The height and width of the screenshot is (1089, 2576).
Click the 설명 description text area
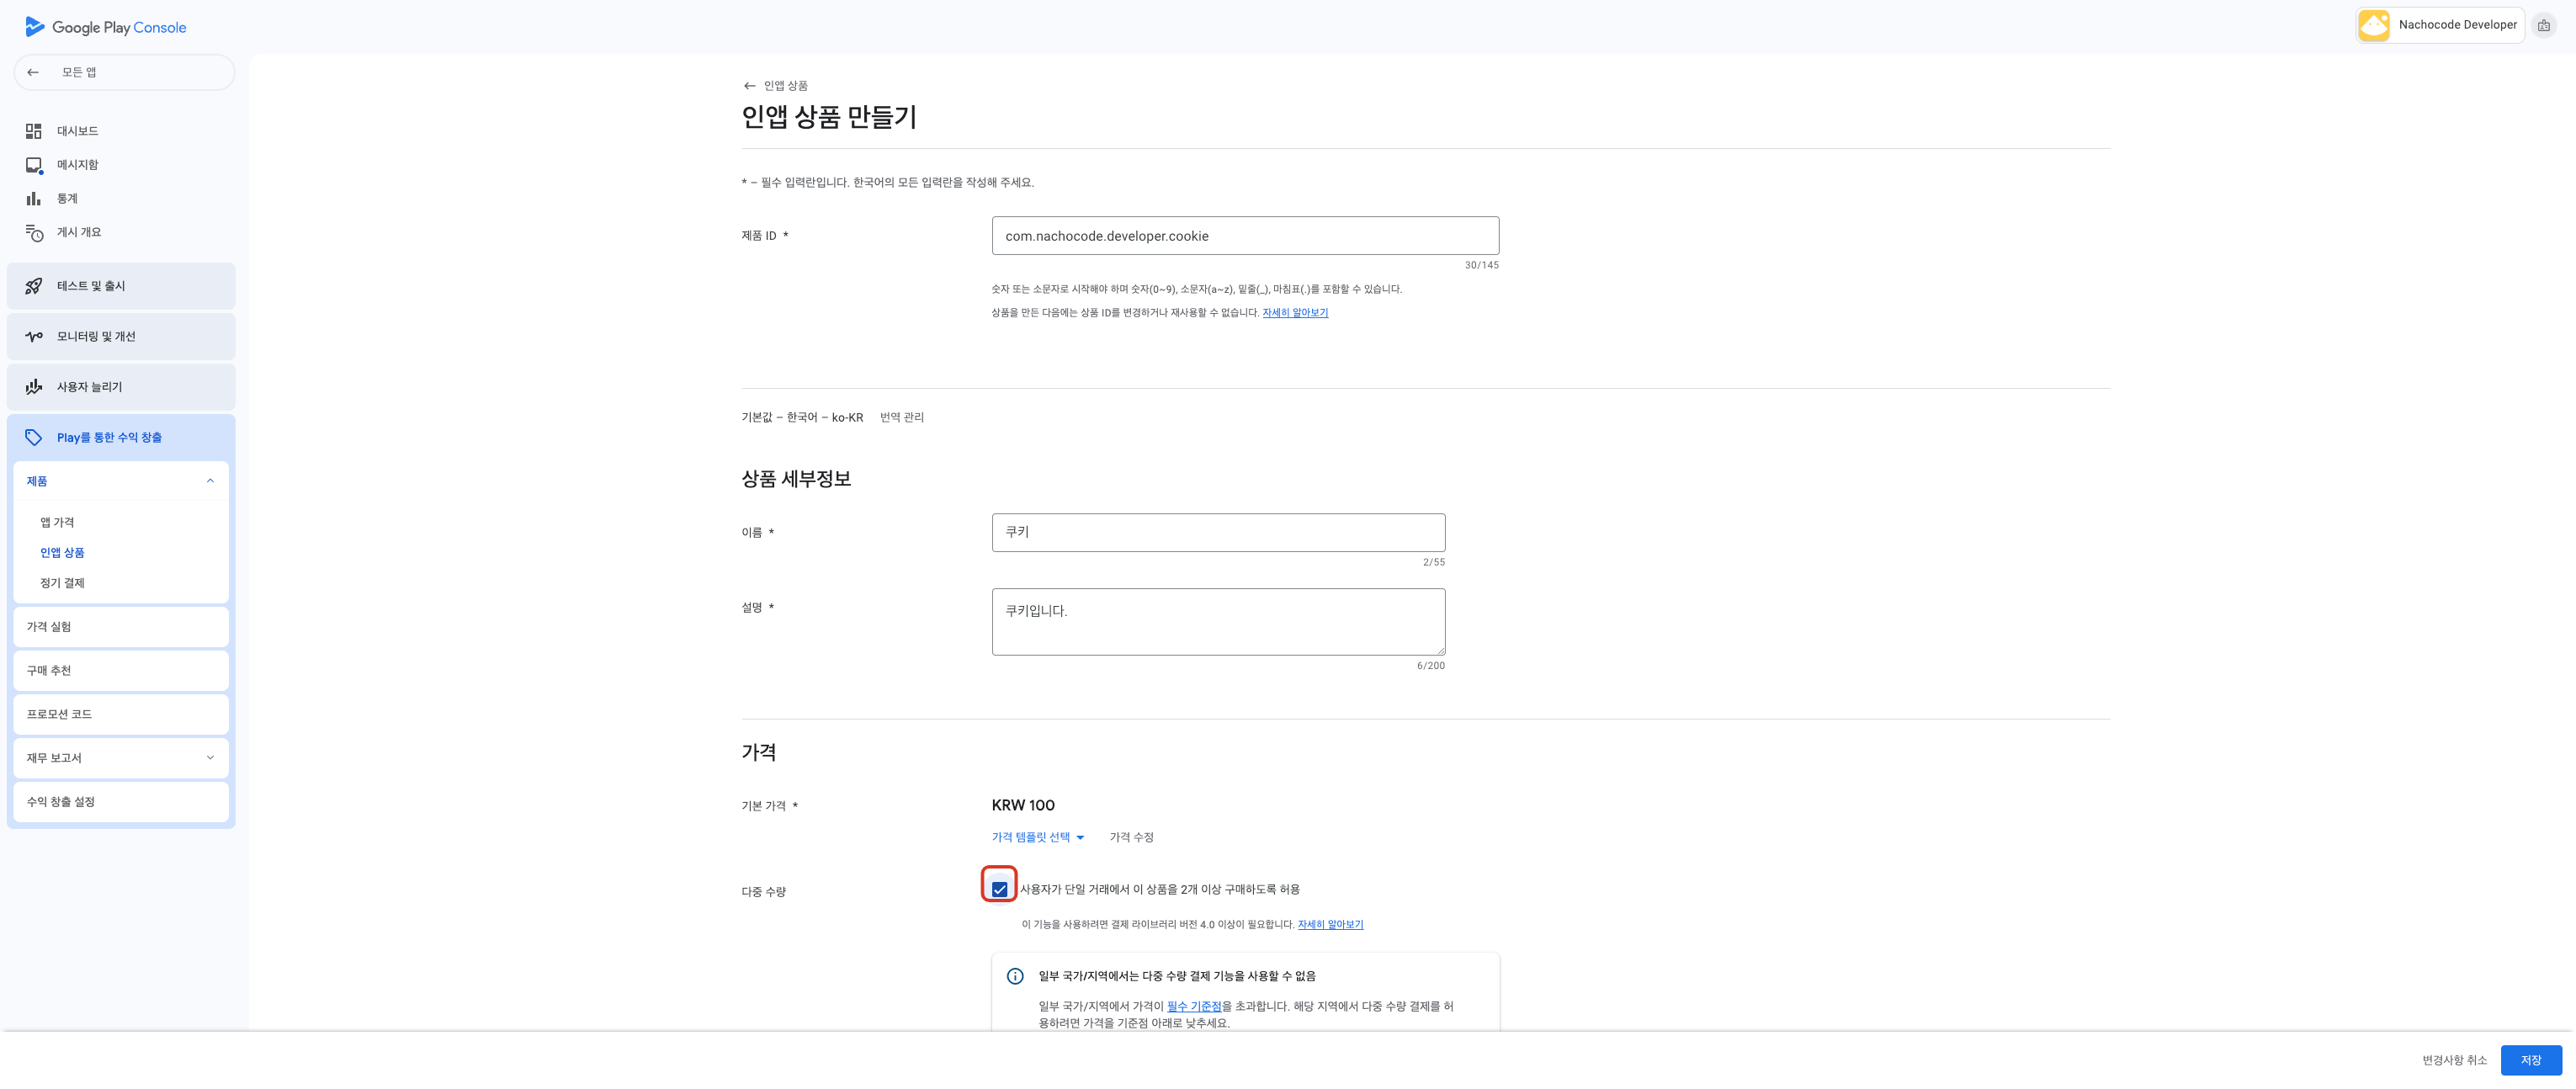(1217, 622)
